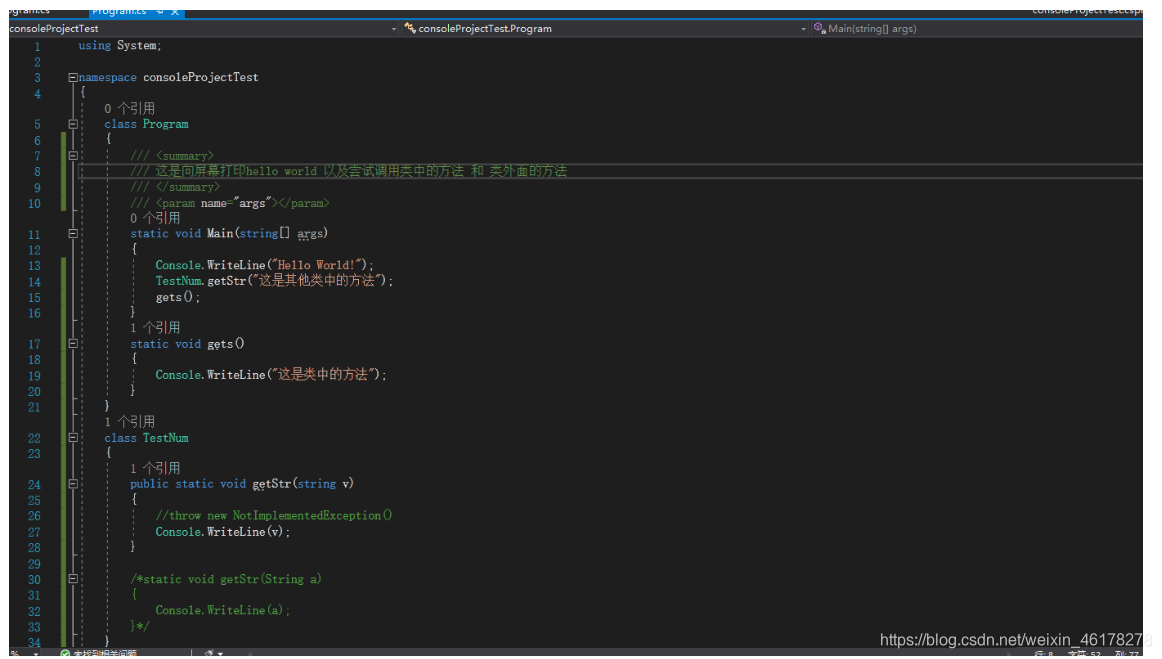Click the commented 'Console.WriteLine(a);' line
Viewport: 1162px width, 659px height.
[222, 611]
